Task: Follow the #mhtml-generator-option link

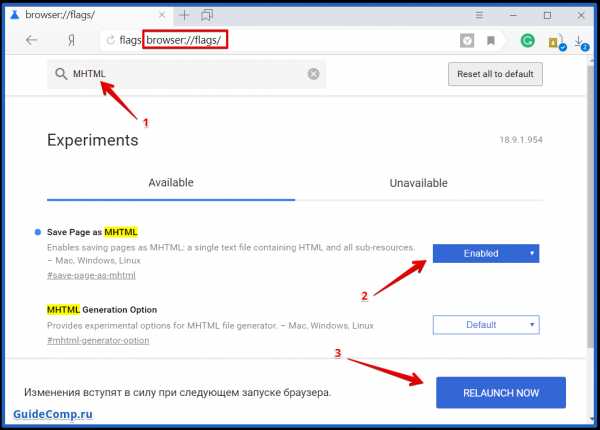Action: (x=98, y=340)
